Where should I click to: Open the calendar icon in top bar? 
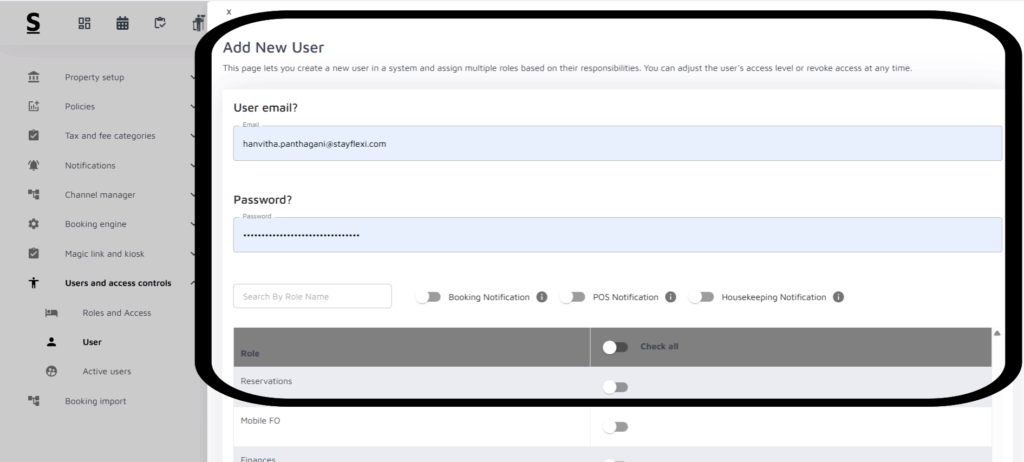(x=122, y=23)
